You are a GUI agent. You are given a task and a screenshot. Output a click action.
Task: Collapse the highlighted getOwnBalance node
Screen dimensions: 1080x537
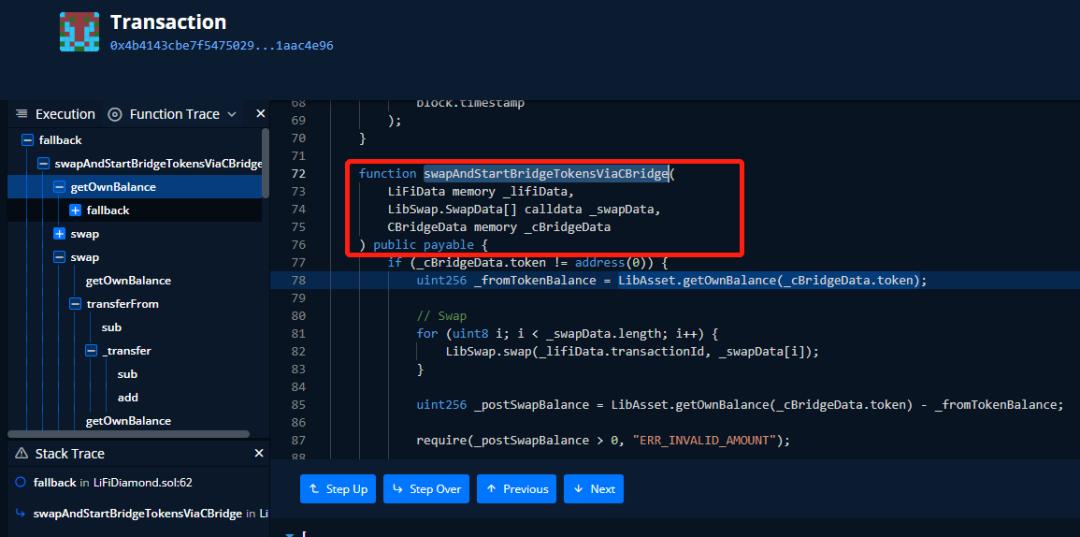click(x=59, y=187)
